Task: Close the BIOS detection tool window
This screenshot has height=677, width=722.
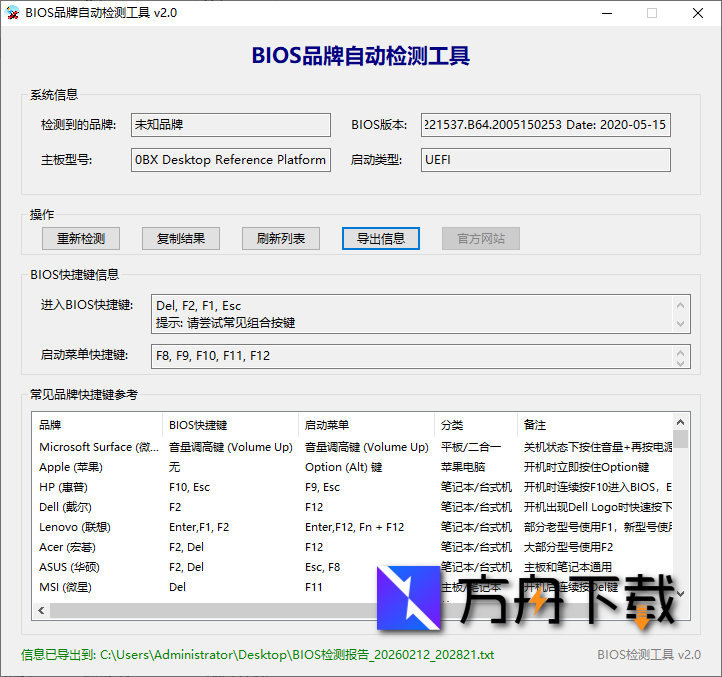Action: click(x=698, y=13)
